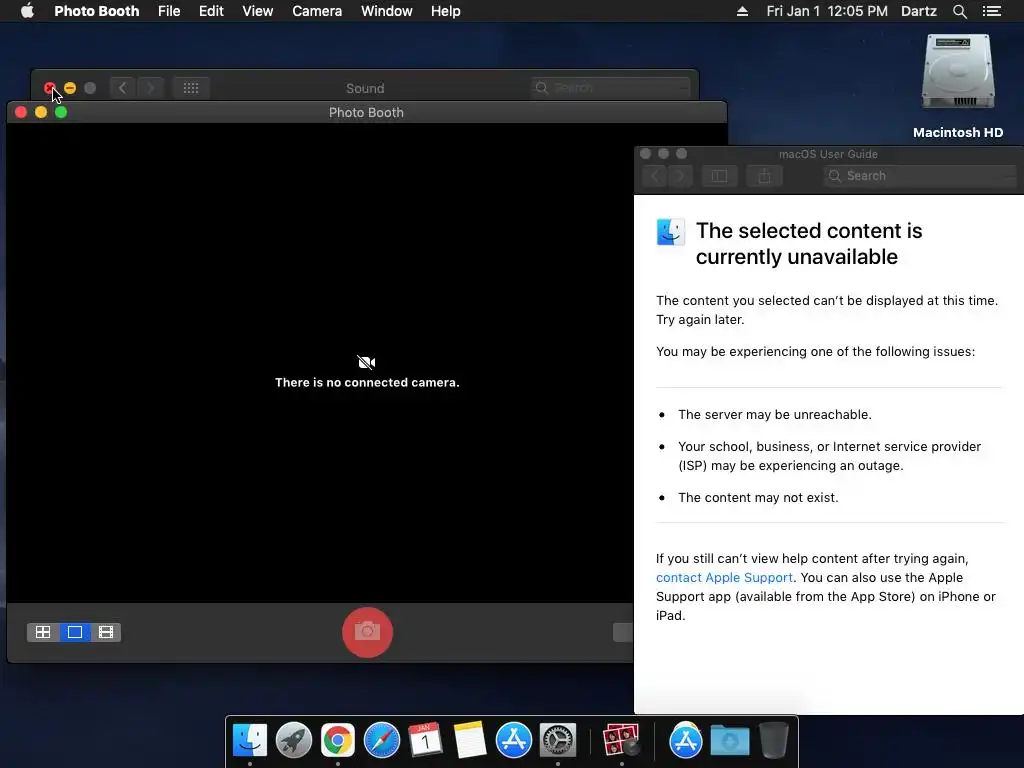Click 'The server may be unreachable.' text
The width and height of the screenshot is (1024, 768).
775,415
